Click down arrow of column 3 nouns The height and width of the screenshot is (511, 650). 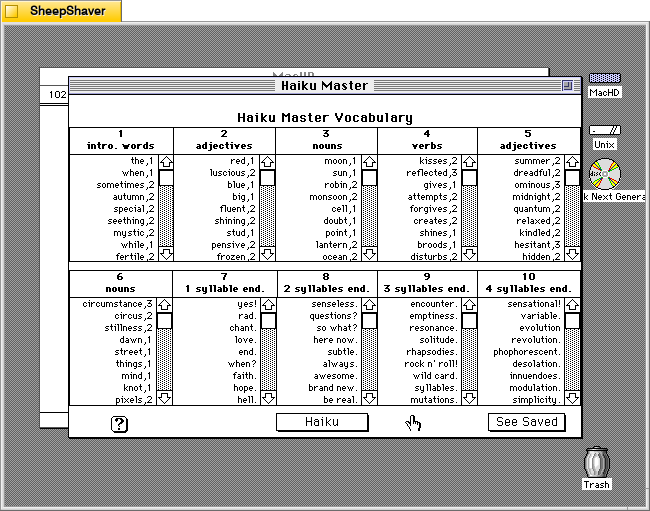[x=369, y=254]
